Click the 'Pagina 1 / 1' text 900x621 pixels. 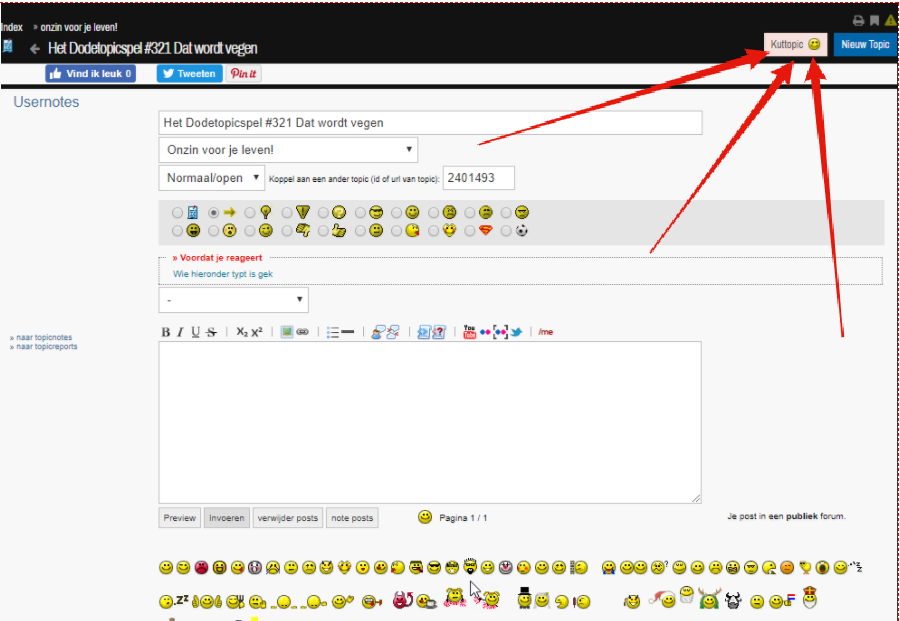[x=463, y=518]
